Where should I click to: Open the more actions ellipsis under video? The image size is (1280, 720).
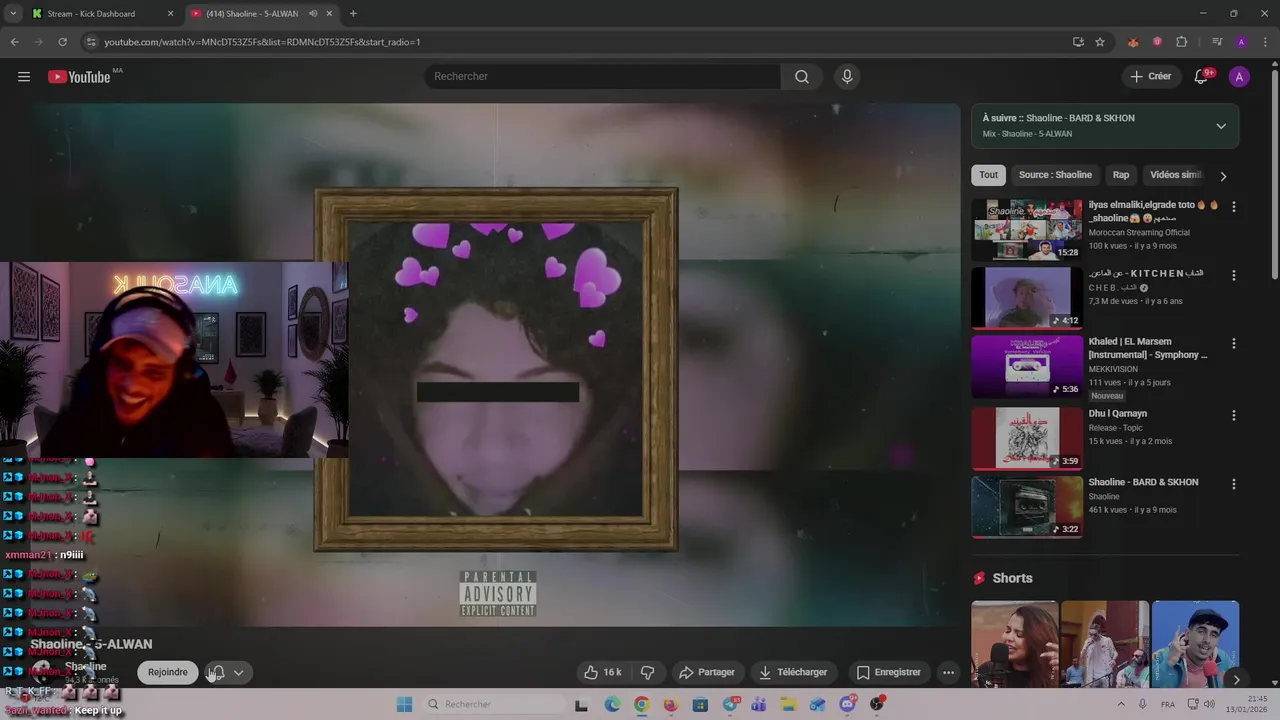click(948, 672)
